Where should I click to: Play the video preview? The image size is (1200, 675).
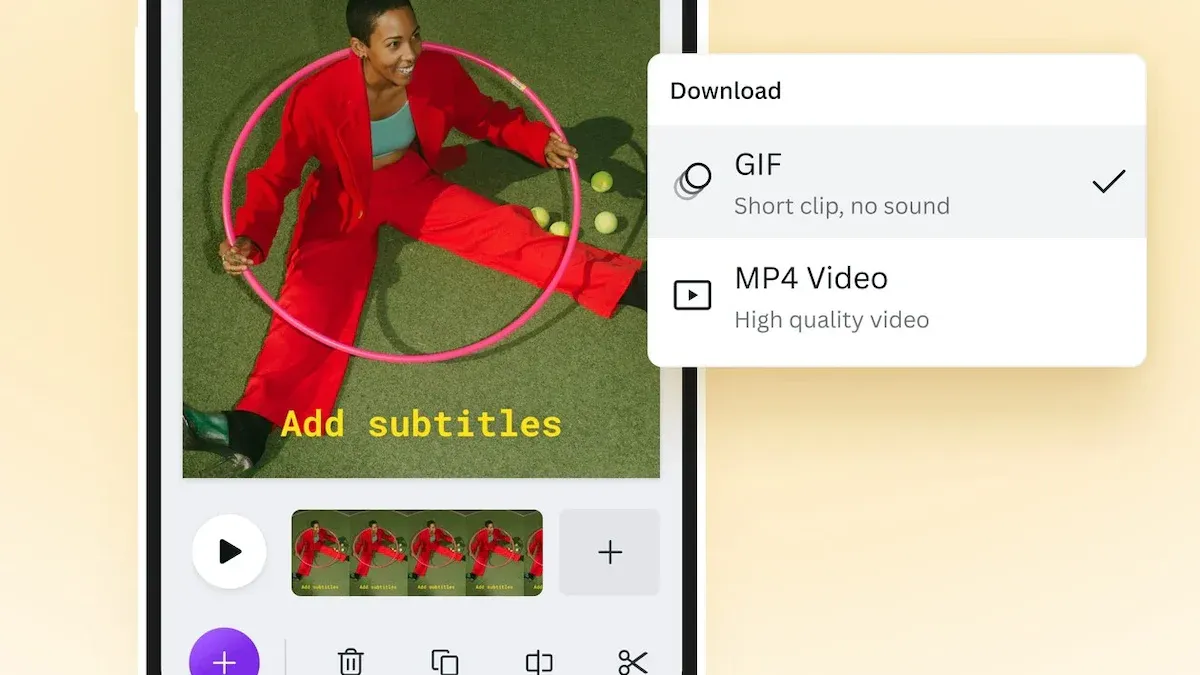[x=229, y=552]
